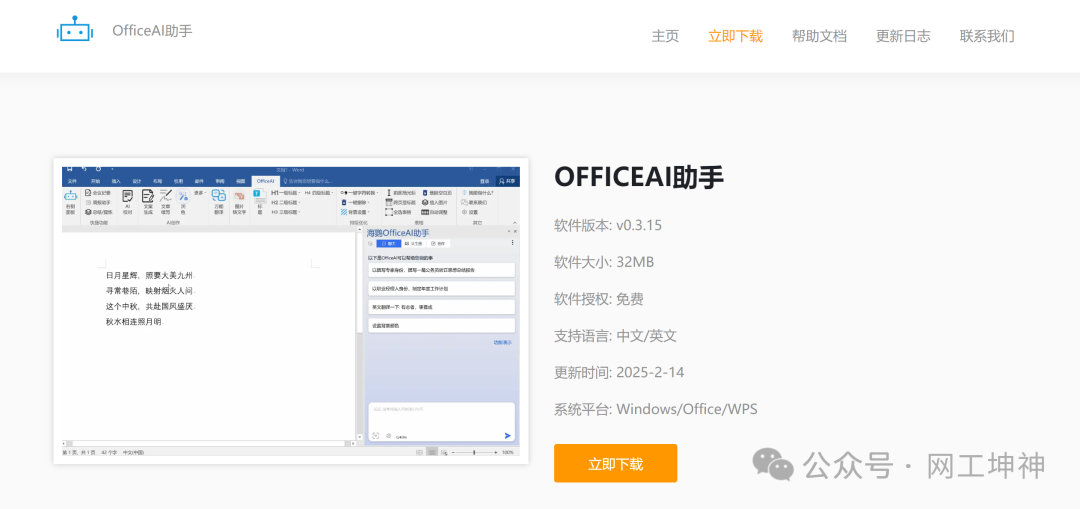Click the OFFICEAI助手 heading
Viewport: 1080px width, 509px height.
coord(638,178)
